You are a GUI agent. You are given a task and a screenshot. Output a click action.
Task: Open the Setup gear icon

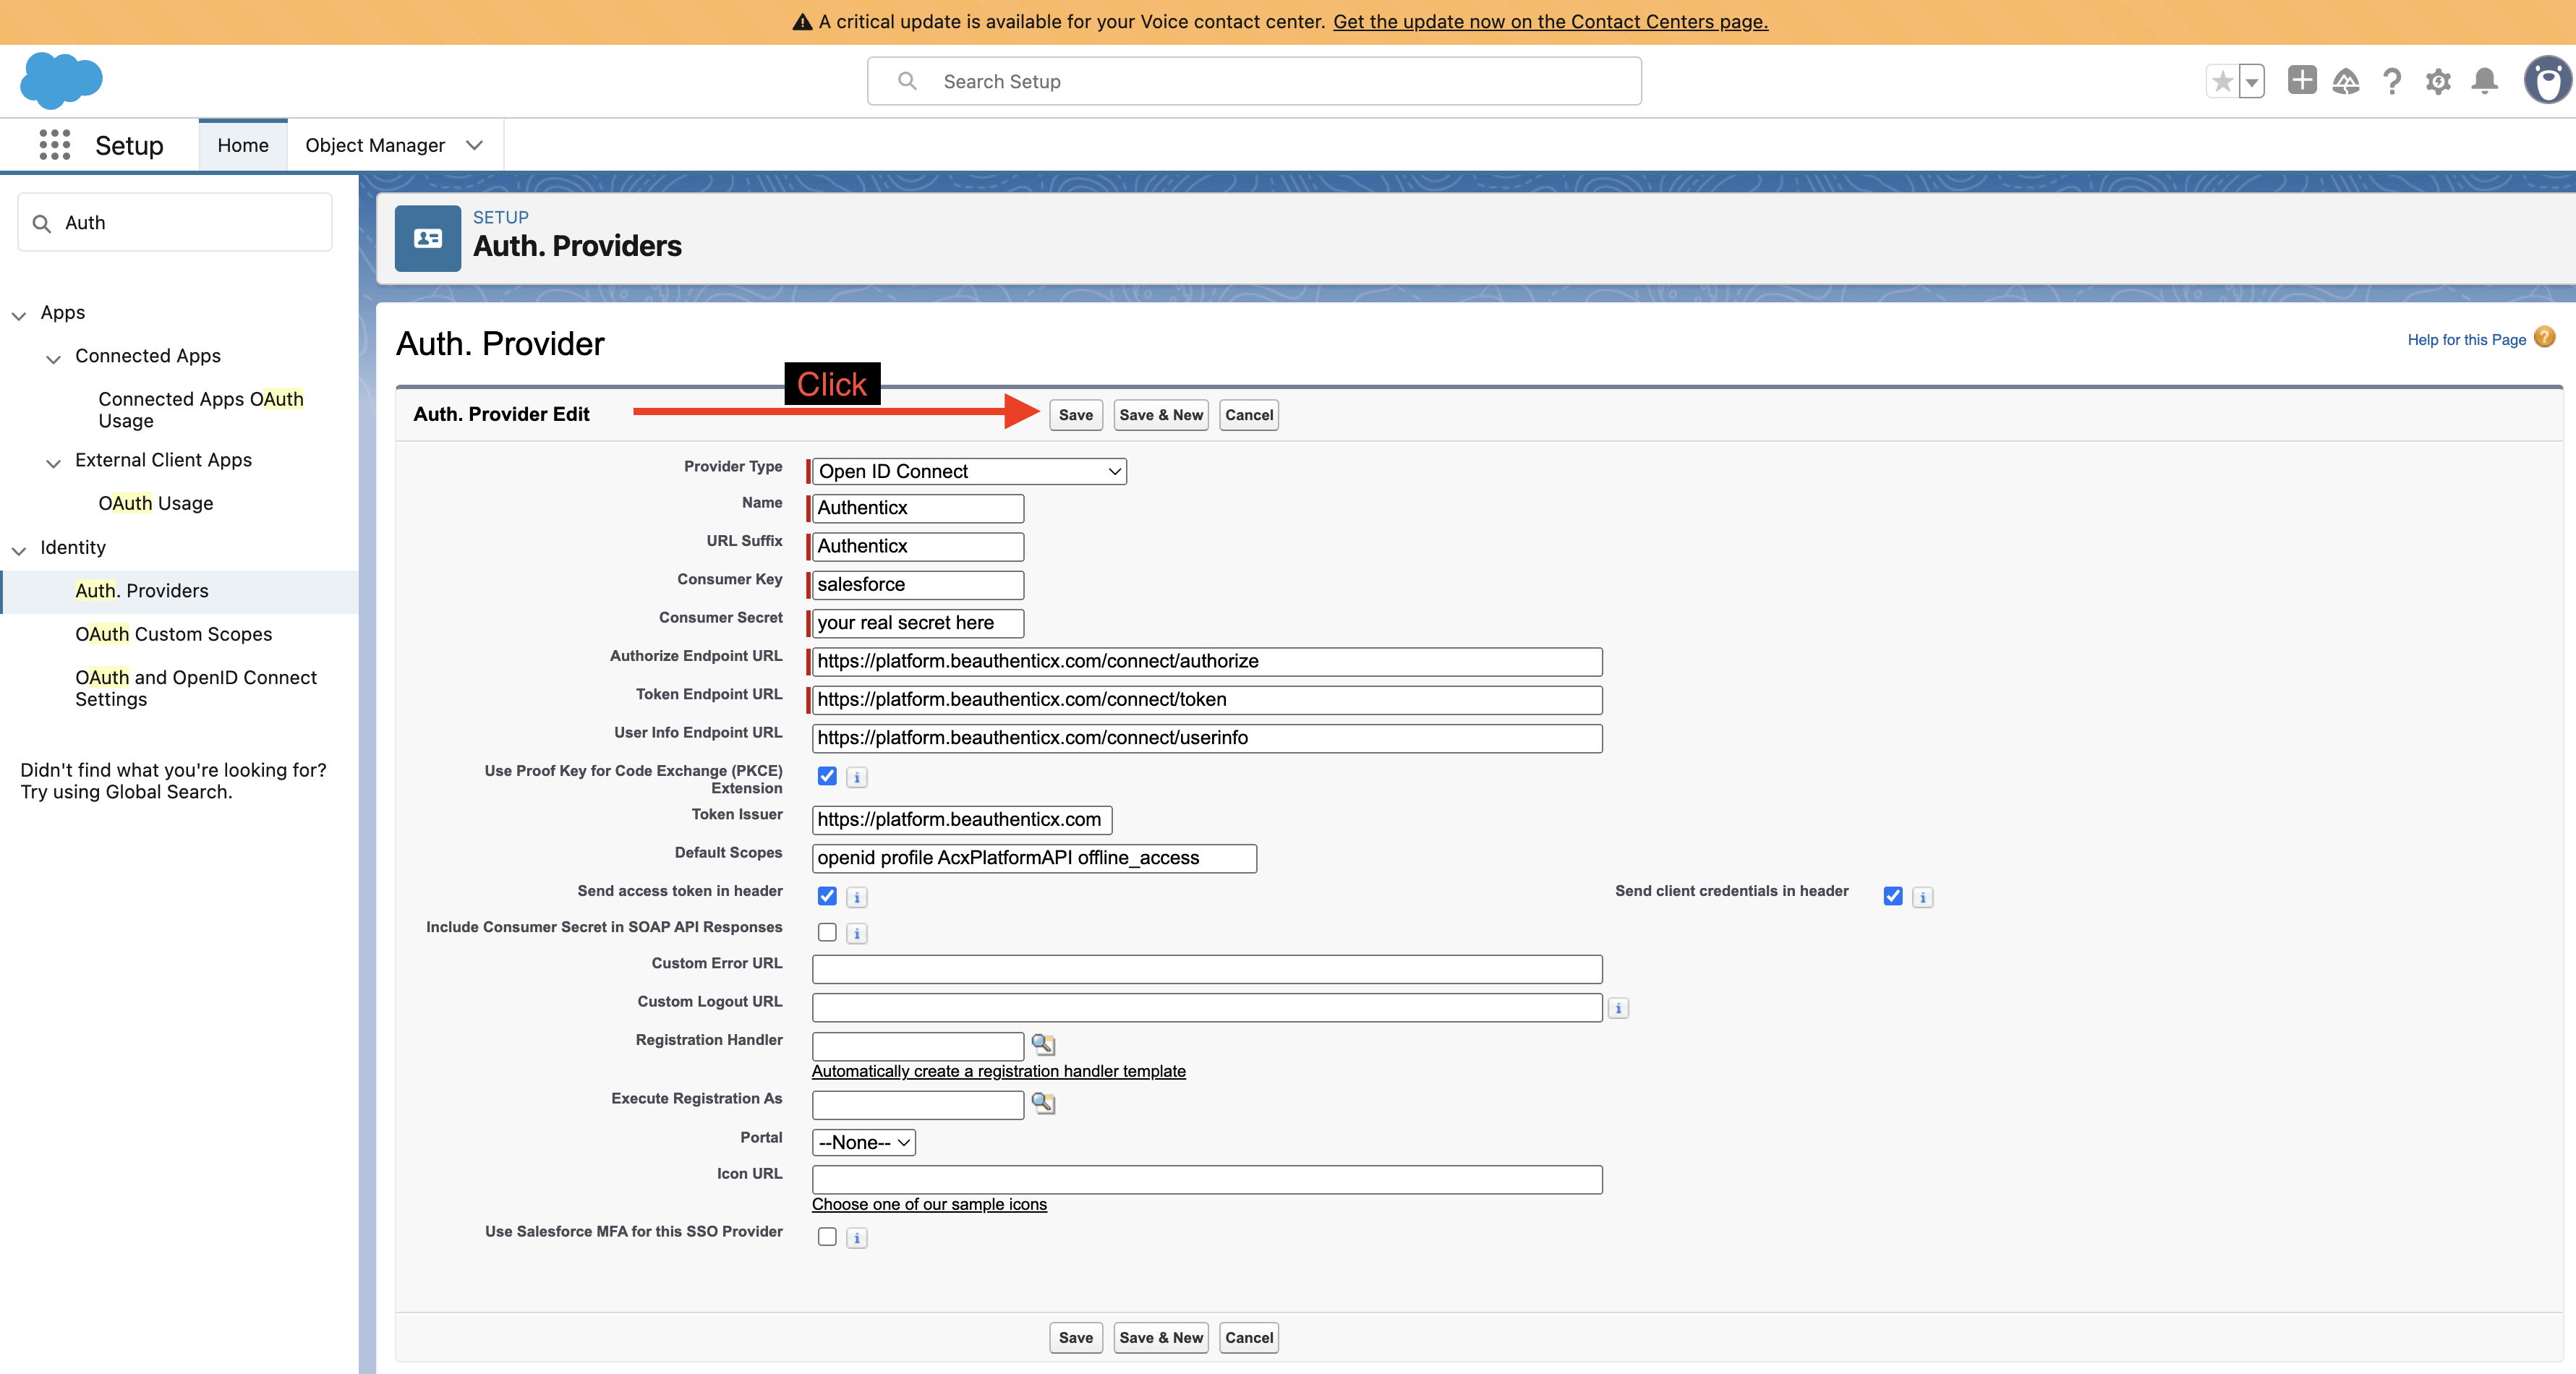(x=2438, y=81)
